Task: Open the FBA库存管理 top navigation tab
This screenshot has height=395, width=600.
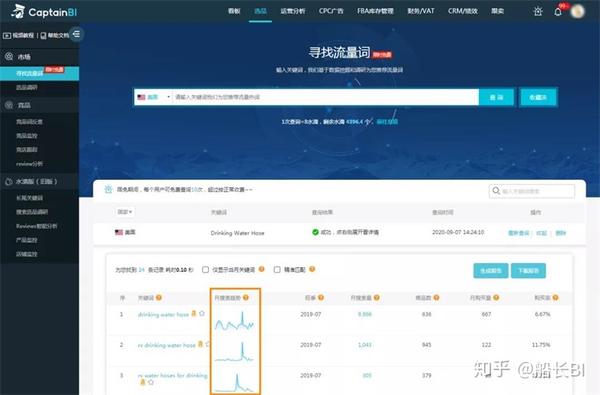Action: (375, 11)
